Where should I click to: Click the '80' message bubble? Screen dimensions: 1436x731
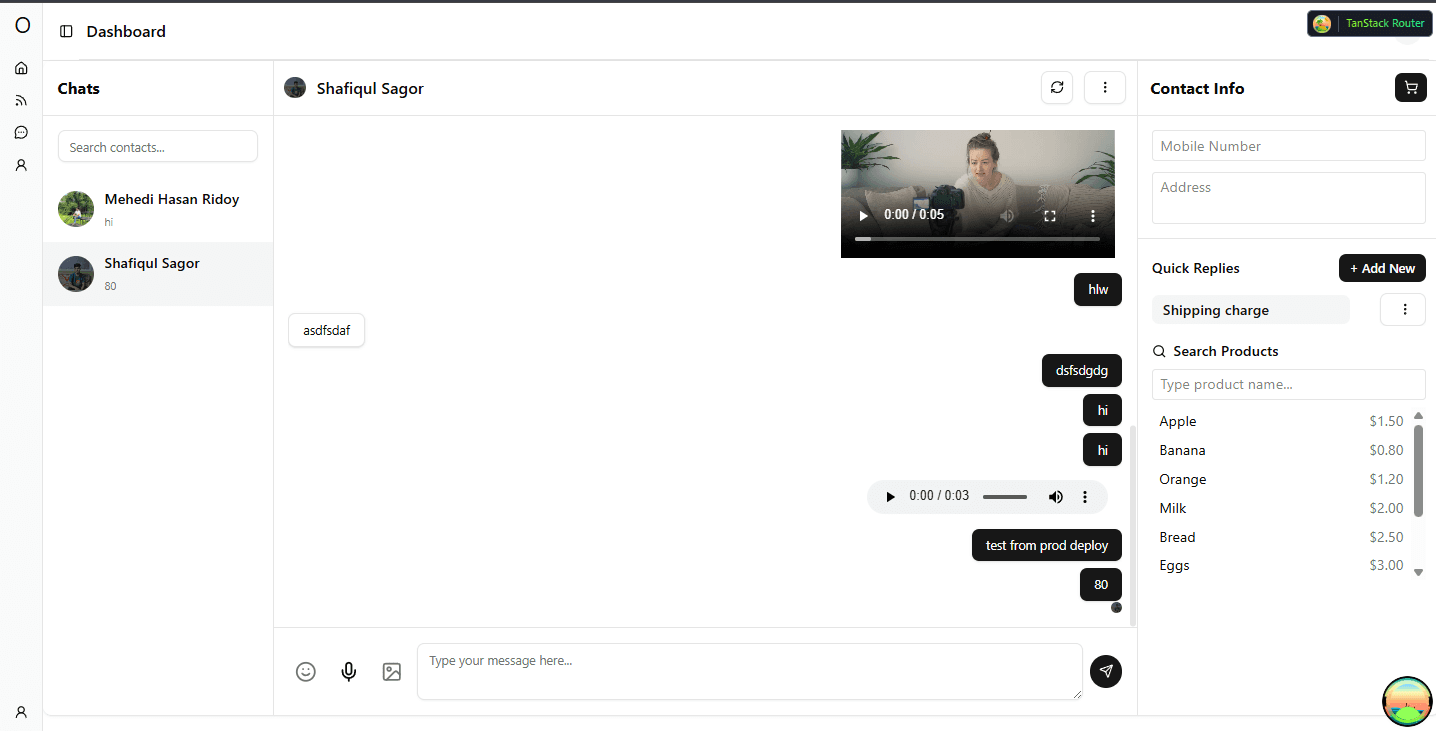point(1101,584)
